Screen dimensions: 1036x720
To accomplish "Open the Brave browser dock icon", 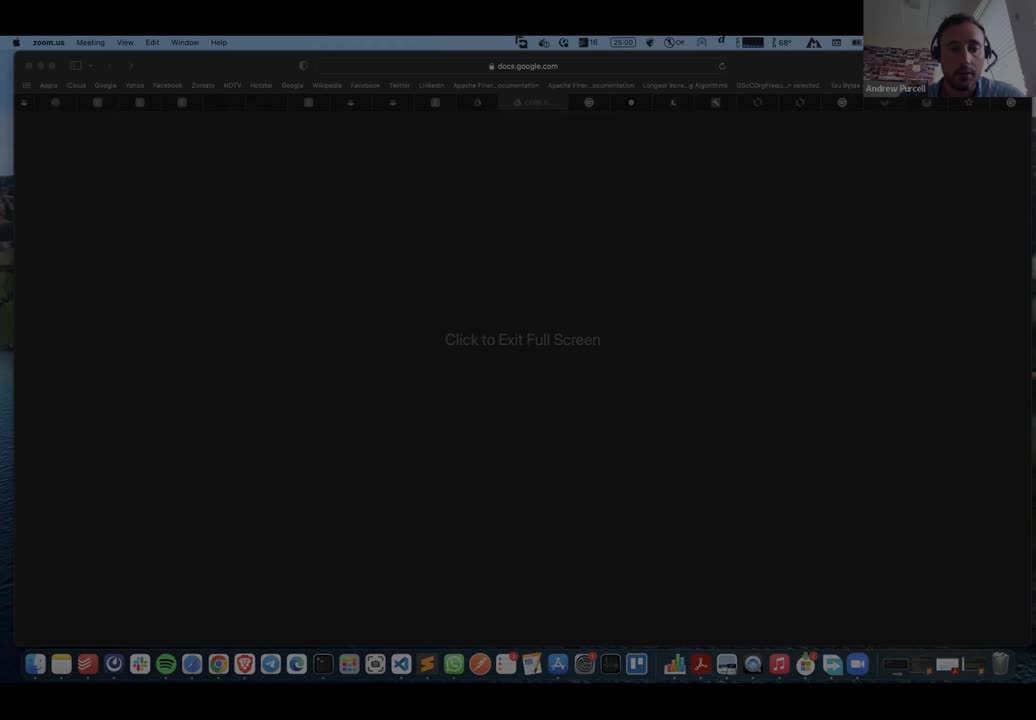I will 244,664.
